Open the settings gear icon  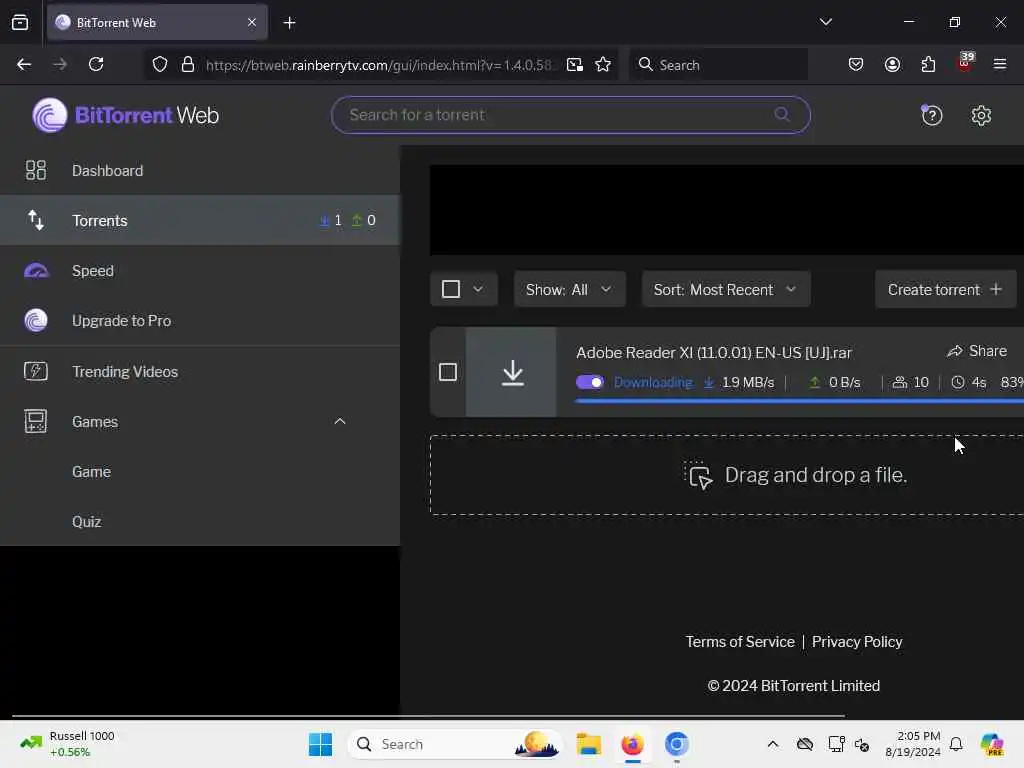pos(981,116)
